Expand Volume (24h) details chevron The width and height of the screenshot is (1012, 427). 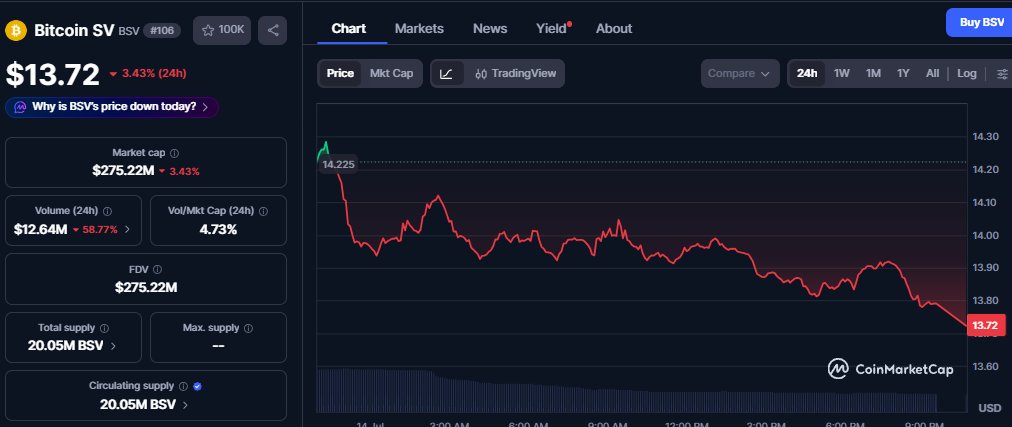pos(127,229)
